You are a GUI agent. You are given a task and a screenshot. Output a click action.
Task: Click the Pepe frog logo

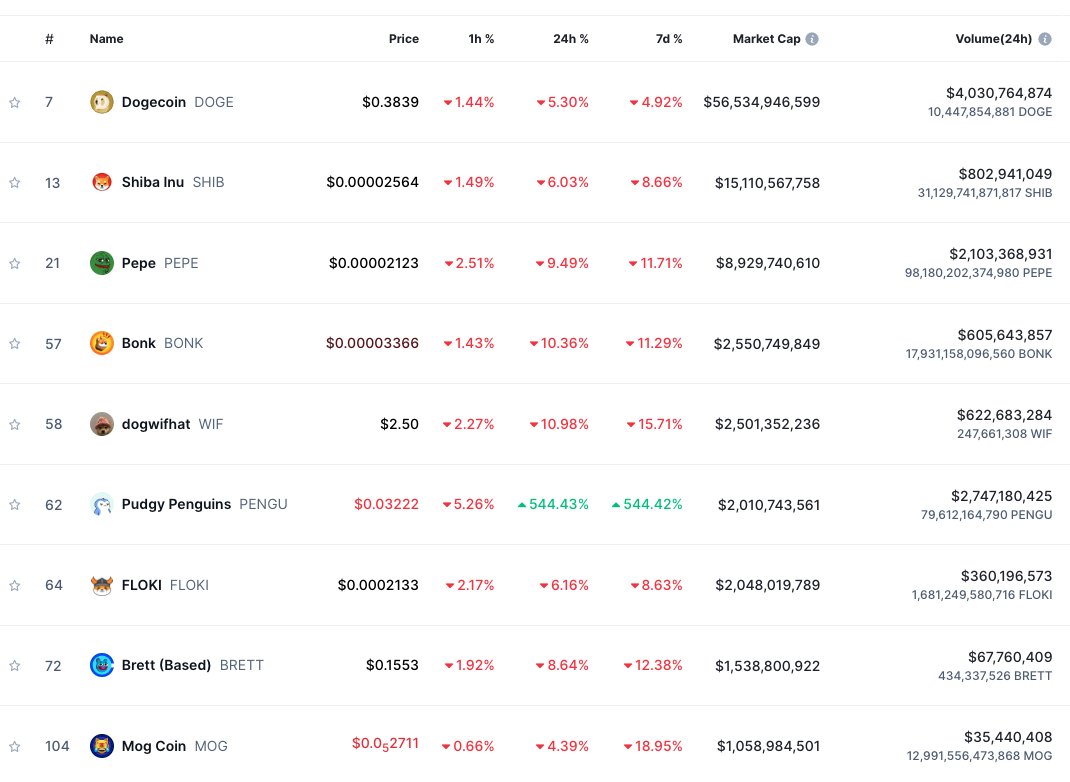click(102, 263)
